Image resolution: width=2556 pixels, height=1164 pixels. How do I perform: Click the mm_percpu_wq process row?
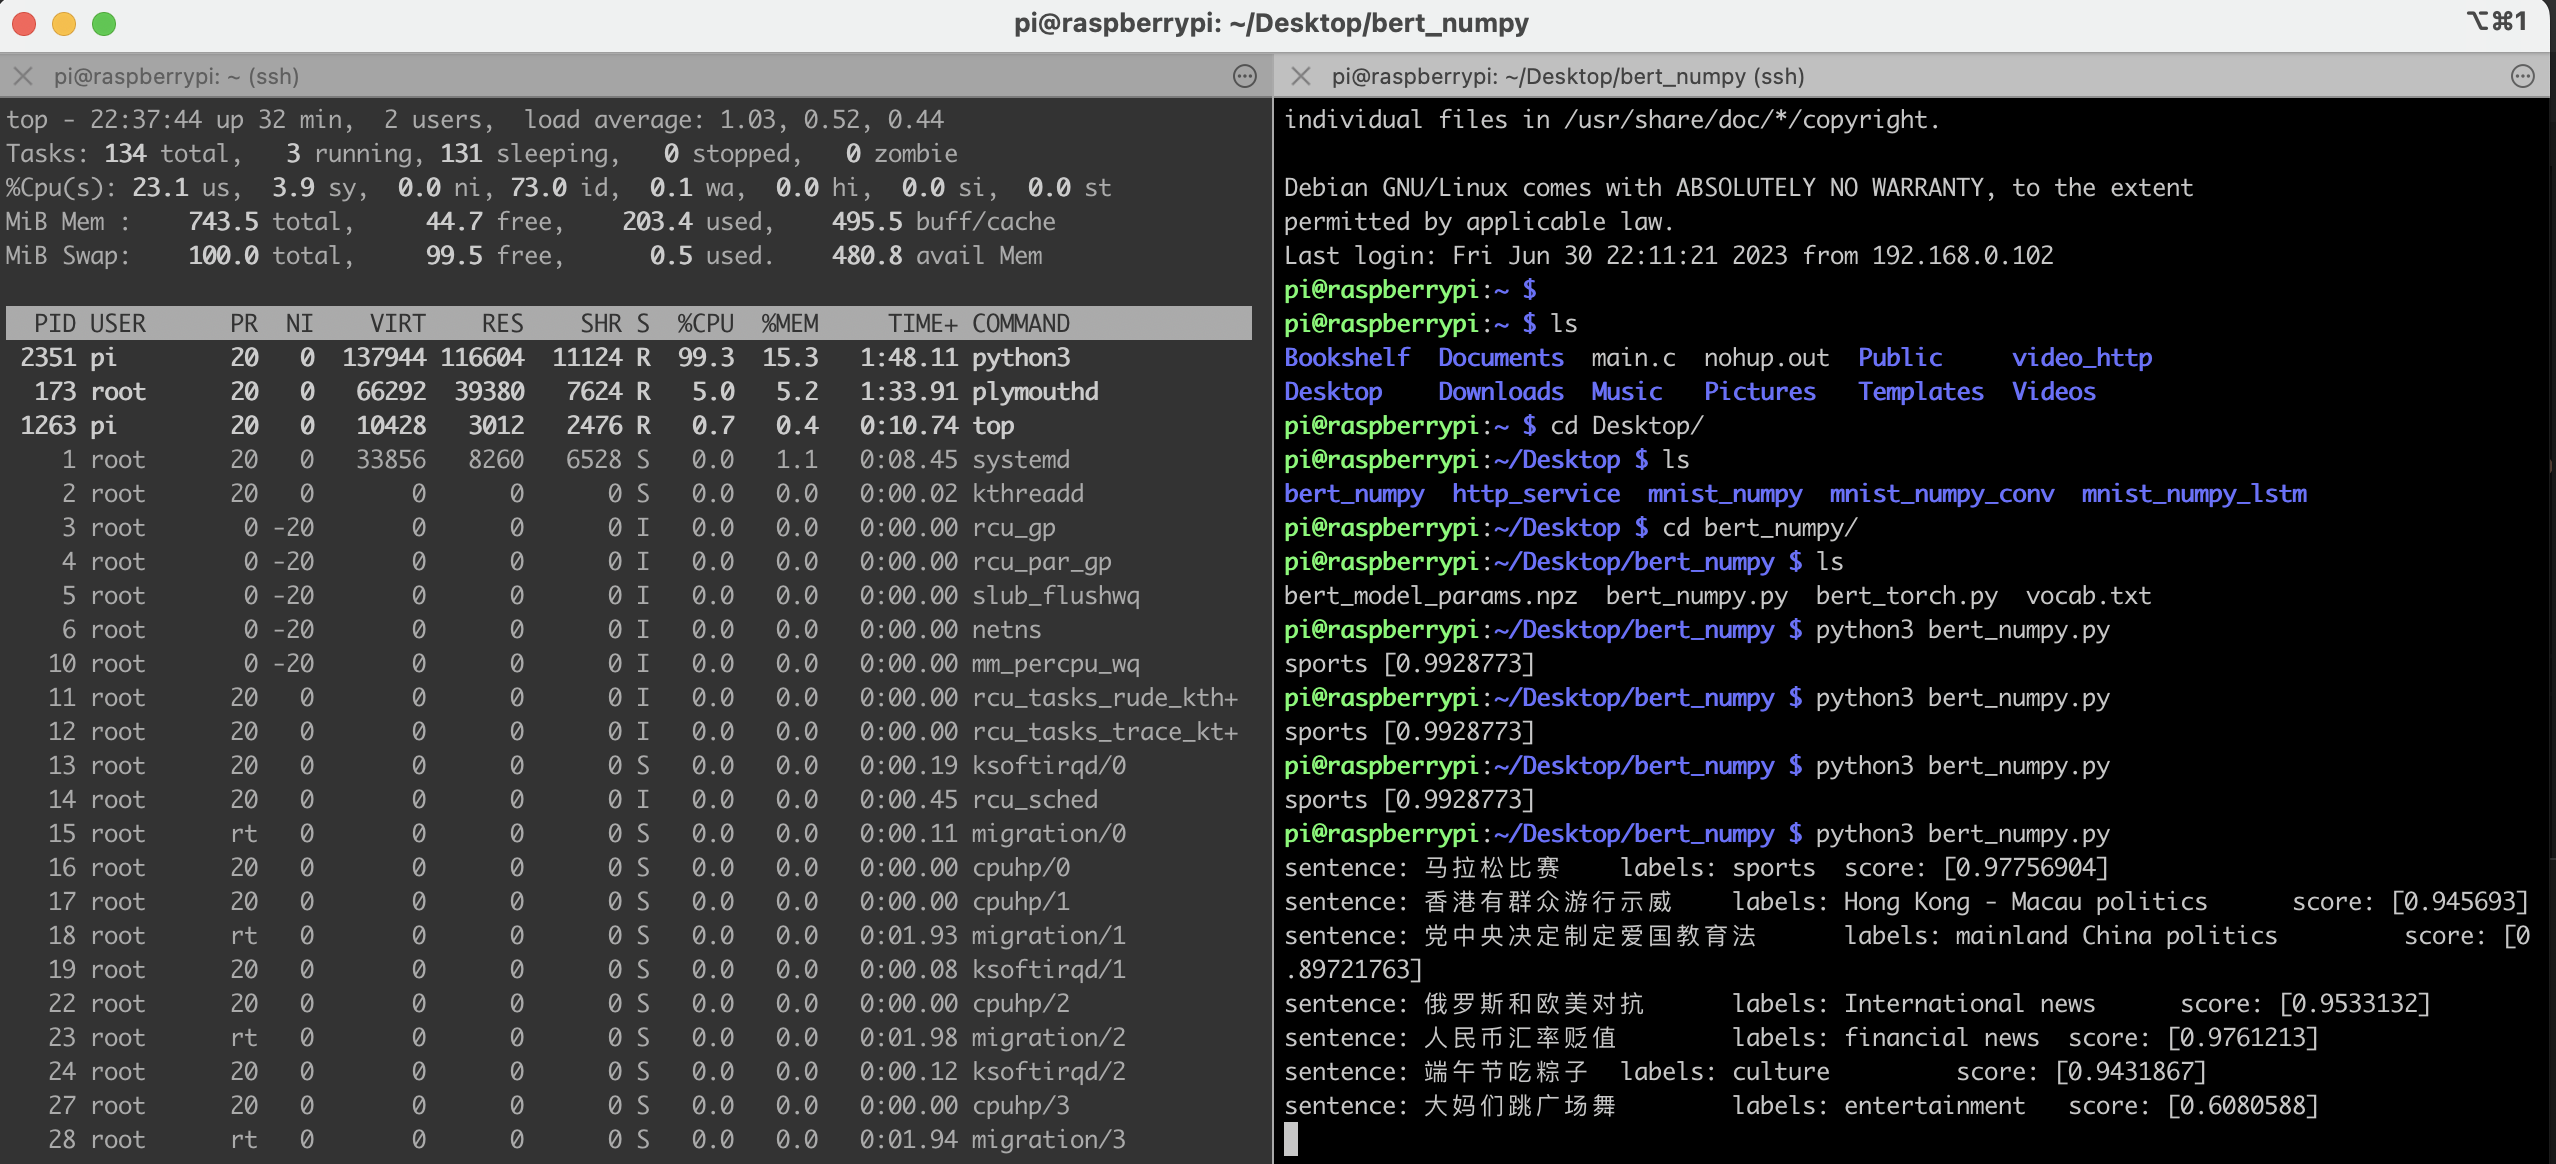point(629,664)
